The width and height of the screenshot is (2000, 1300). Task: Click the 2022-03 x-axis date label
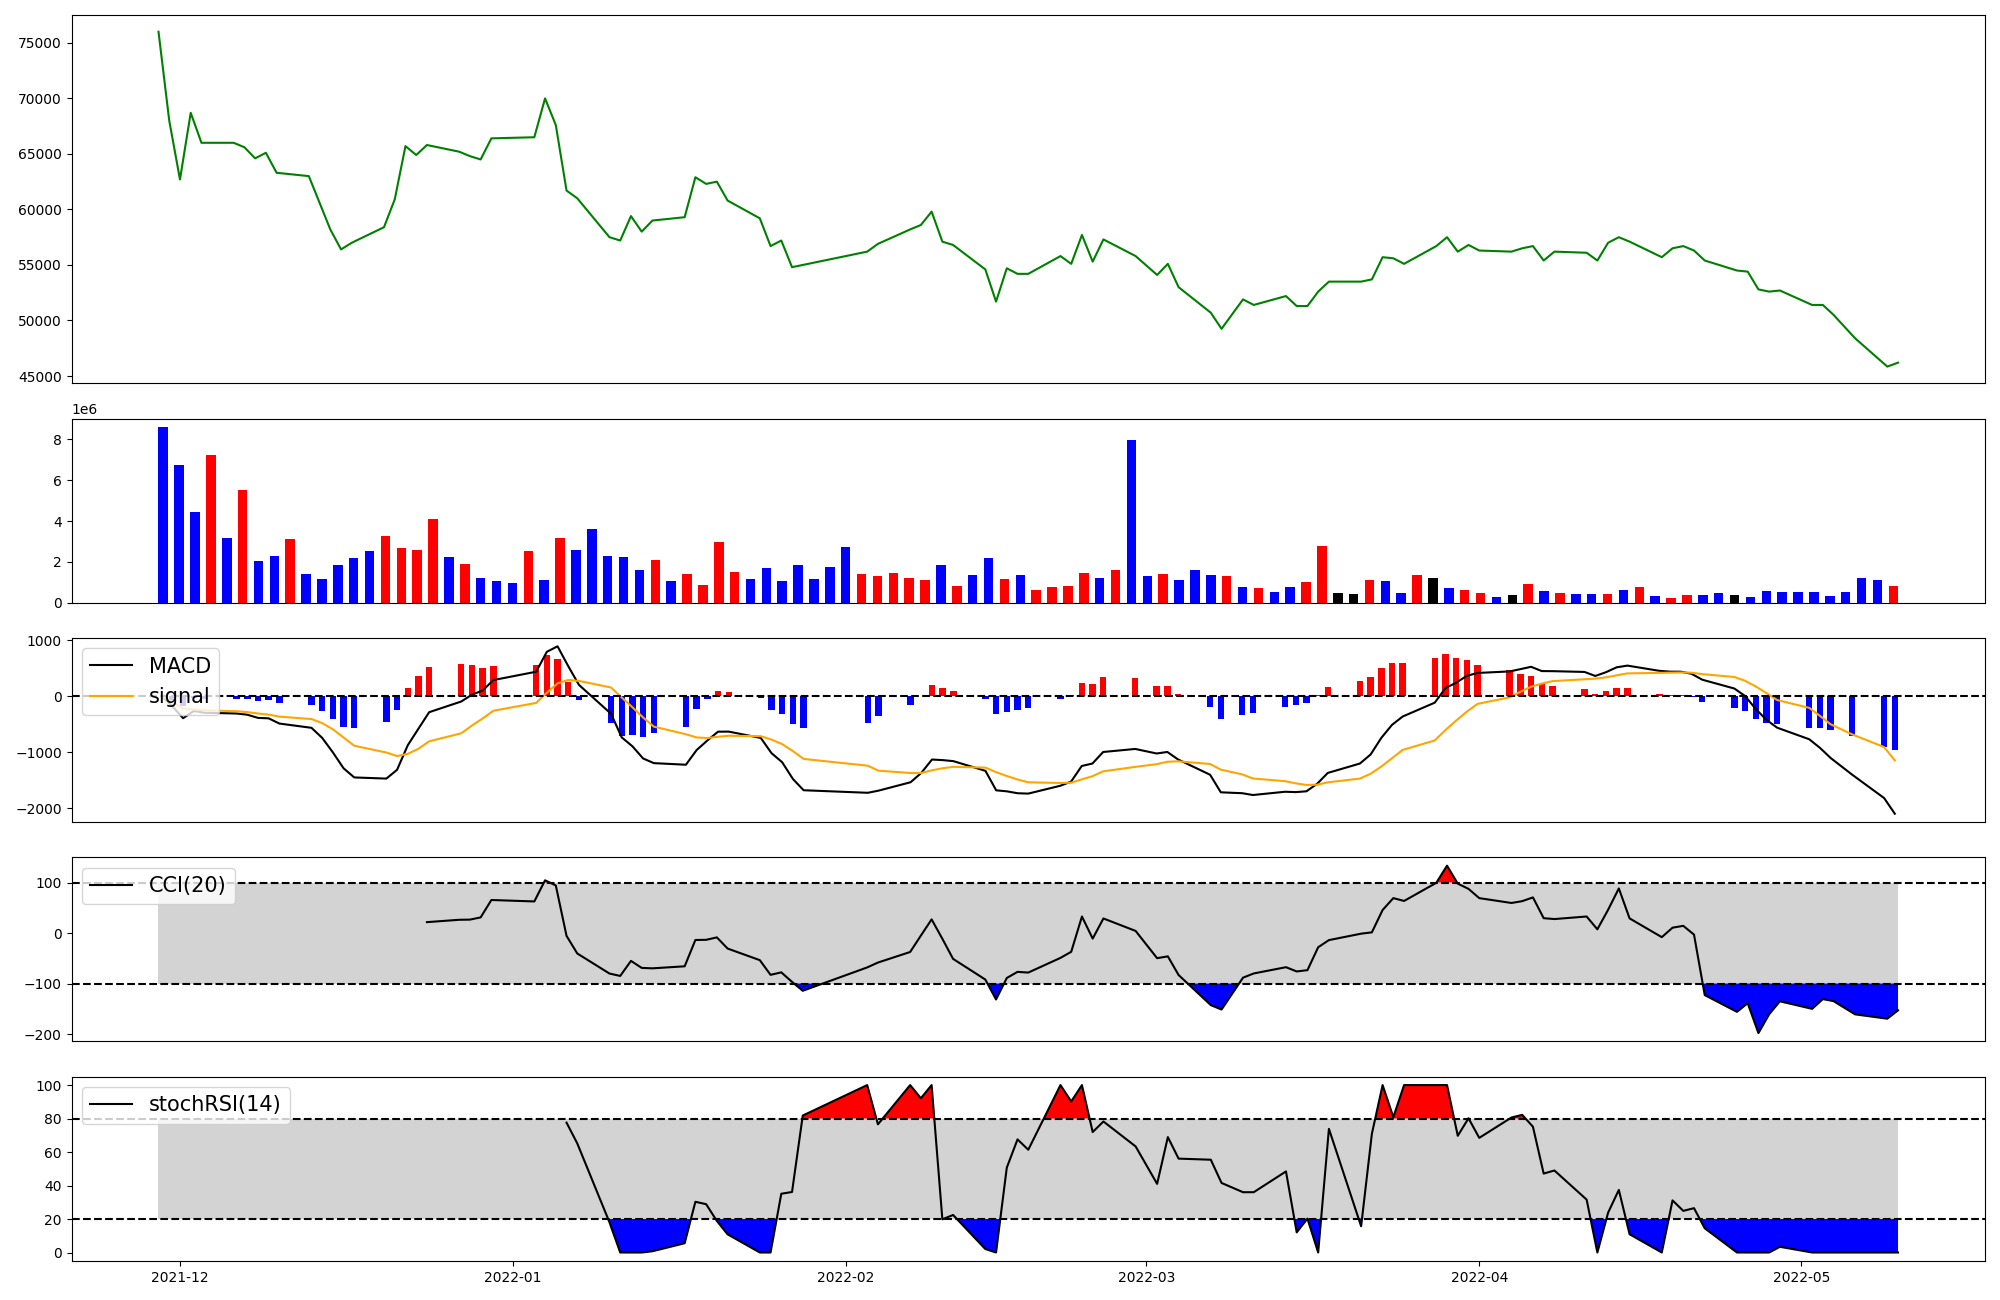tap(1146, 1277)
